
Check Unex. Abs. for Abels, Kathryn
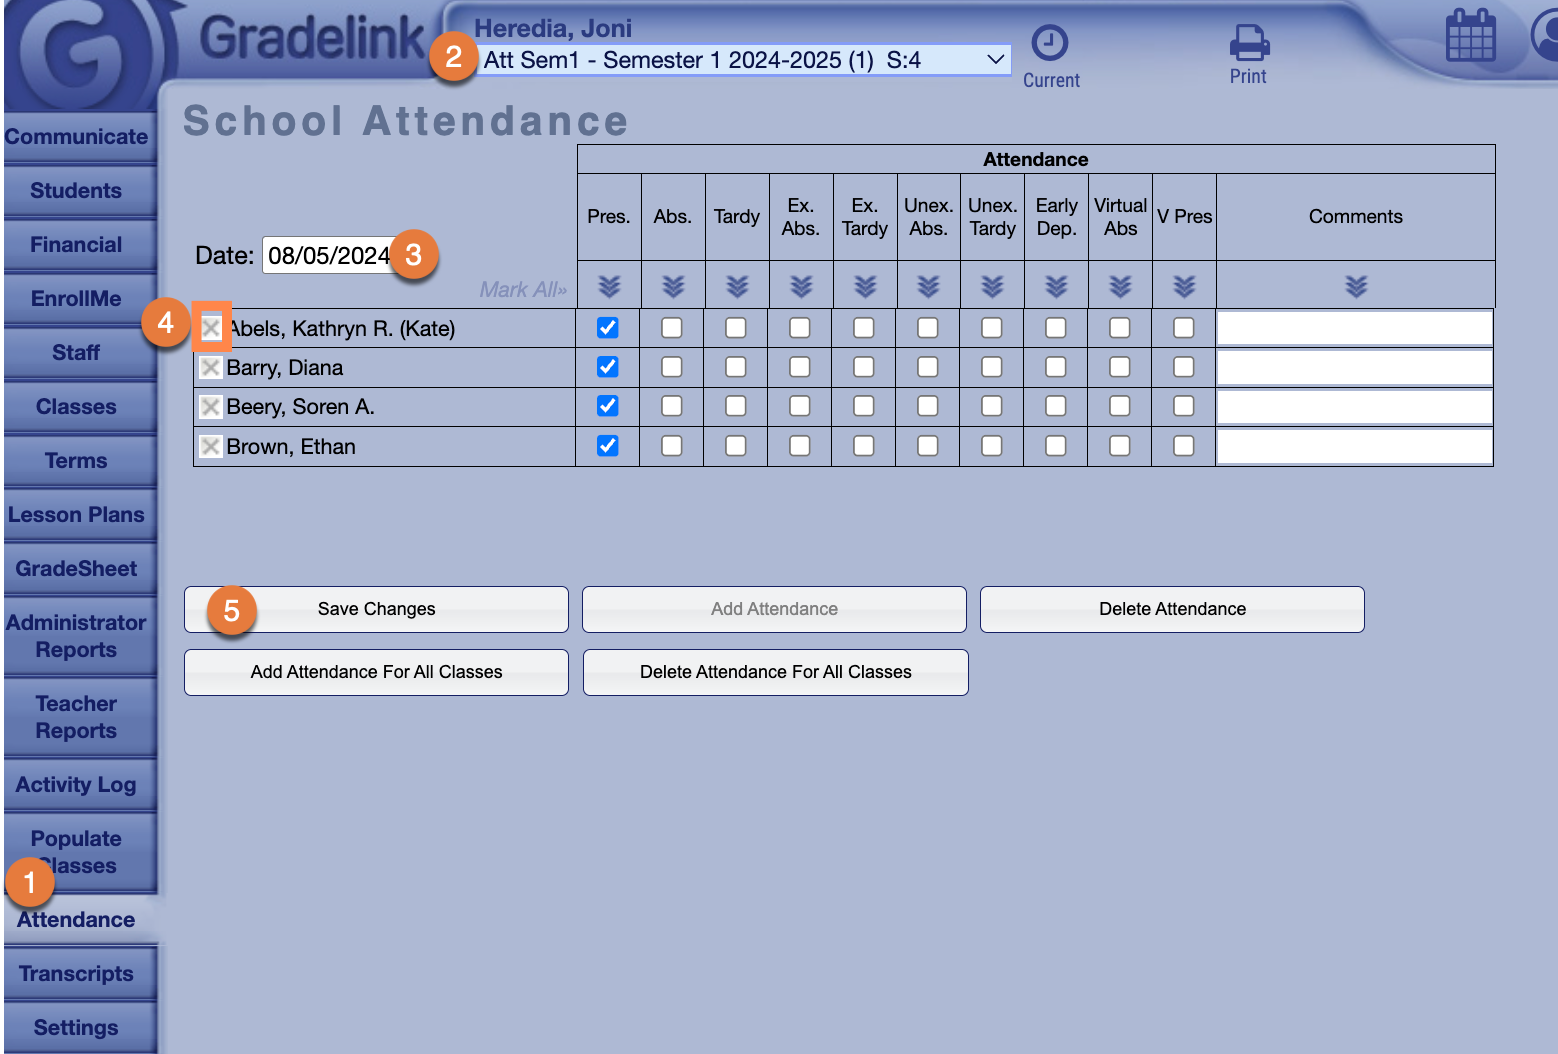(927, 327)
